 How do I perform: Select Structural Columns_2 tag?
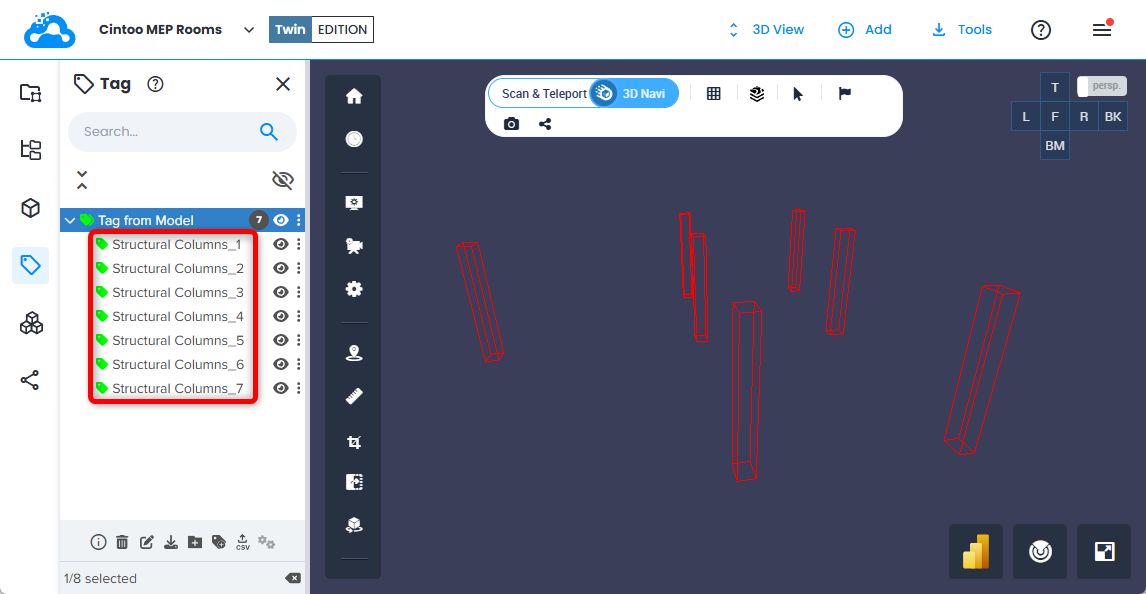click(178, 269)
